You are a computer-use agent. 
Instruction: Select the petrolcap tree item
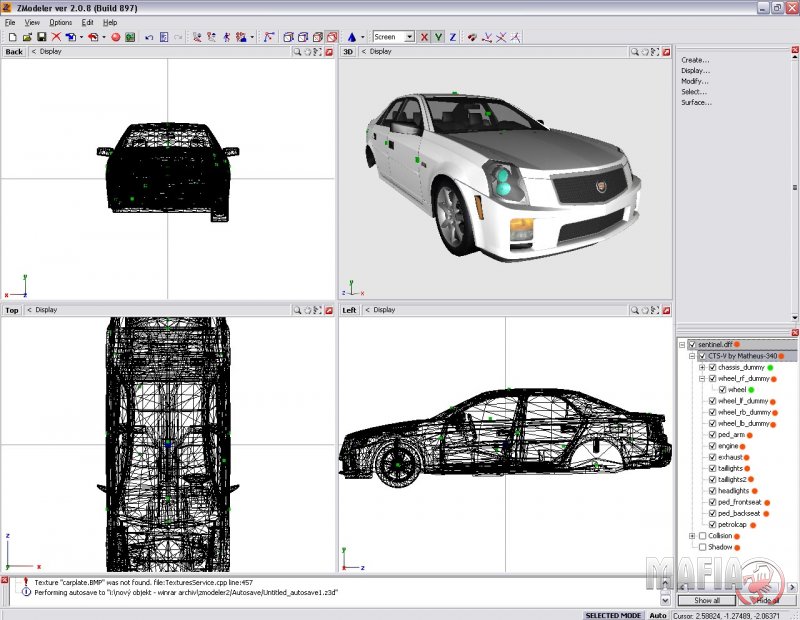pos(732,524)
